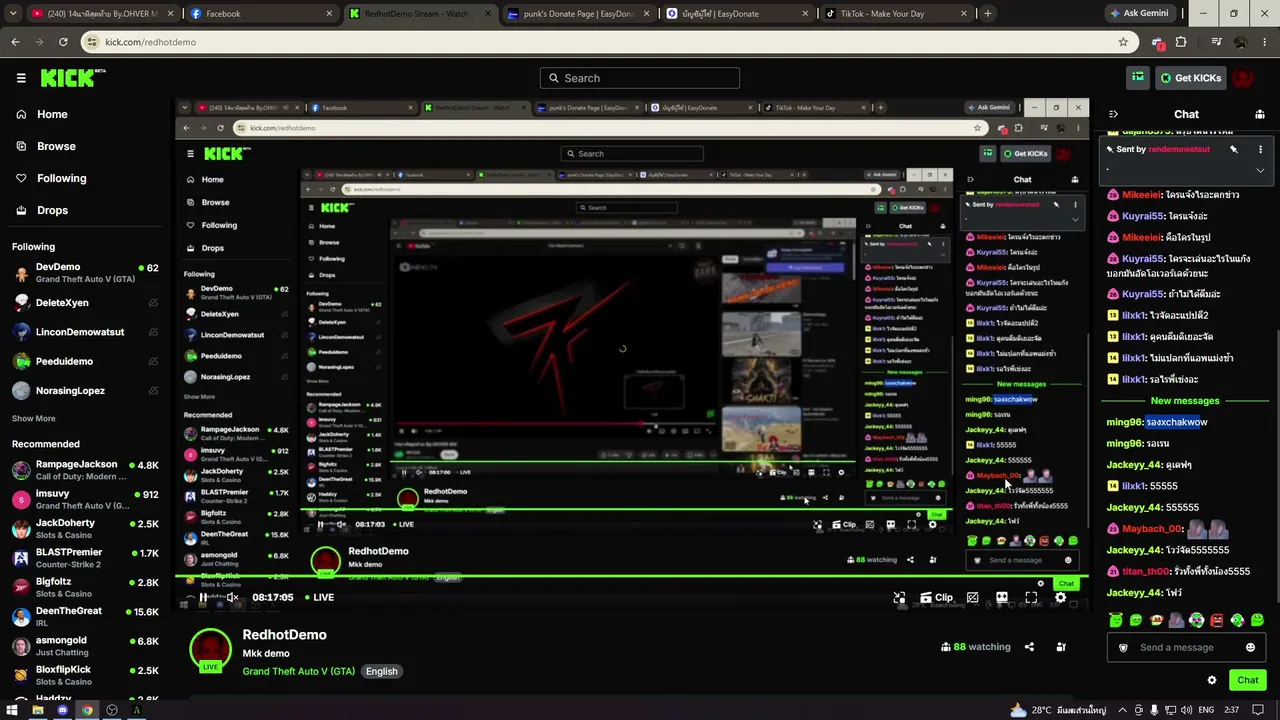Open the mini player mode icon
This screenshot has width=1280, height=720.
coord(899,597)
